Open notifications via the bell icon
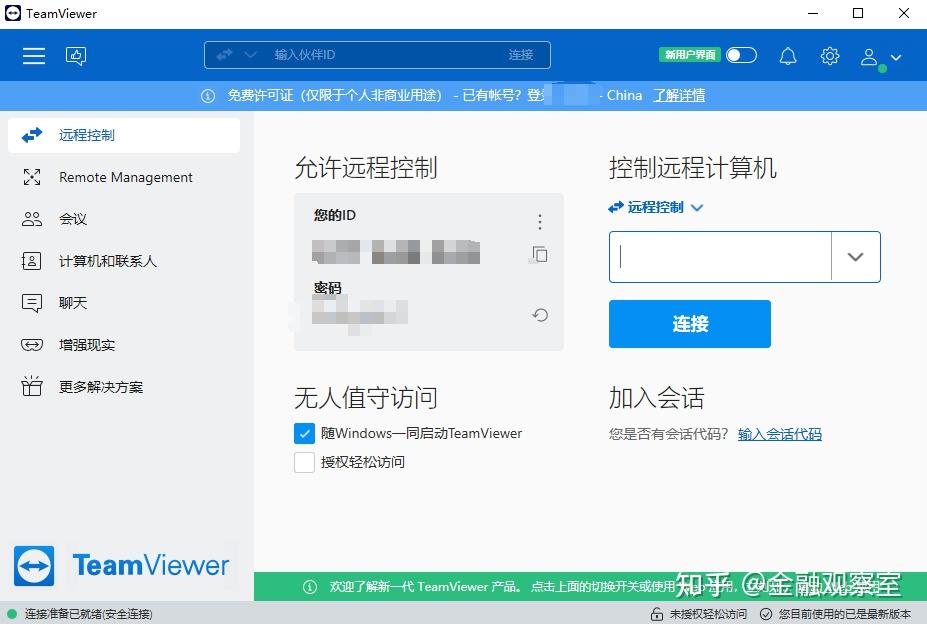The width and height of the screenshot is (927, 624). click(787, 55)
